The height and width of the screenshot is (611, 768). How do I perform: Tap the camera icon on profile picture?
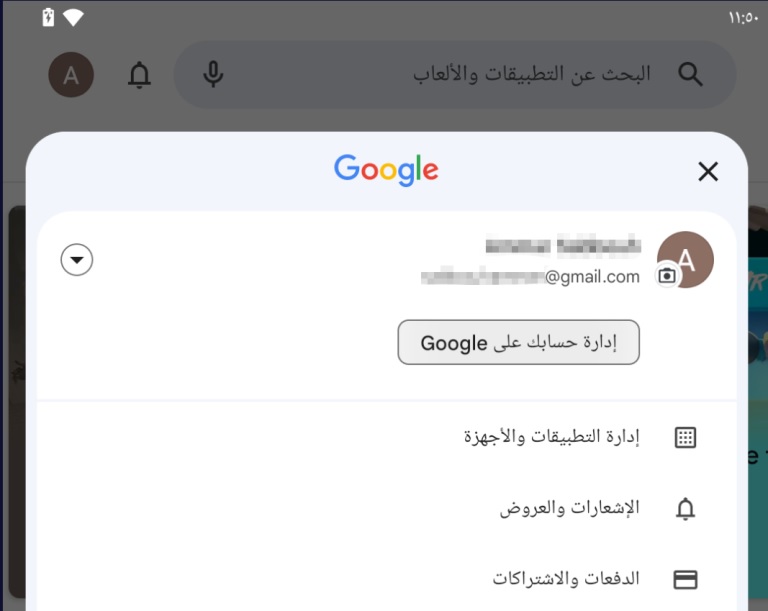pos(667,276)
